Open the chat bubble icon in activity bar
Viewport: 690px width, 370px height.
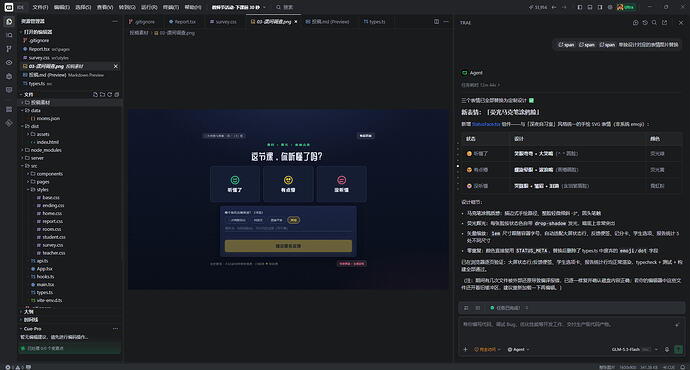tap(9, 90)
